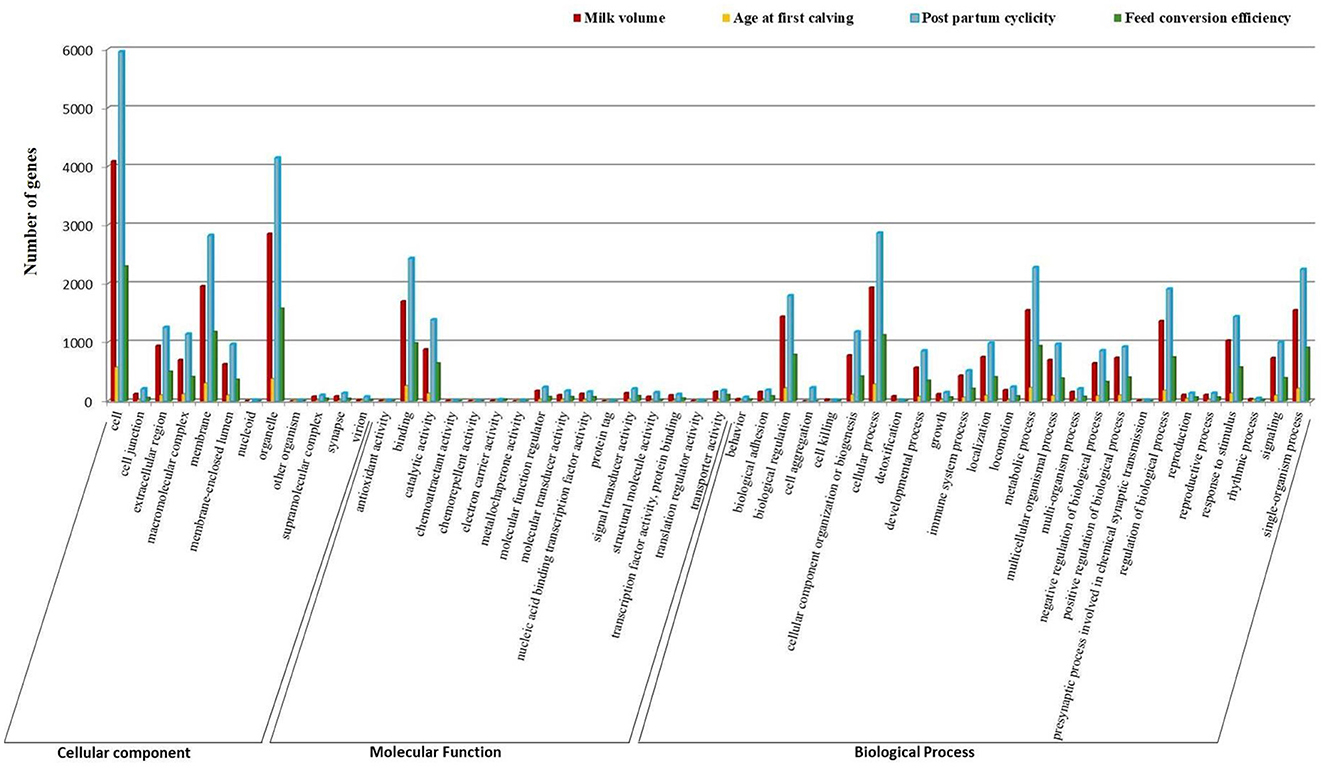The width and height of the screenshot is (1325, 768).
Task: Click the 'Molecular Function' group heading
Action: tap(435, 751)
